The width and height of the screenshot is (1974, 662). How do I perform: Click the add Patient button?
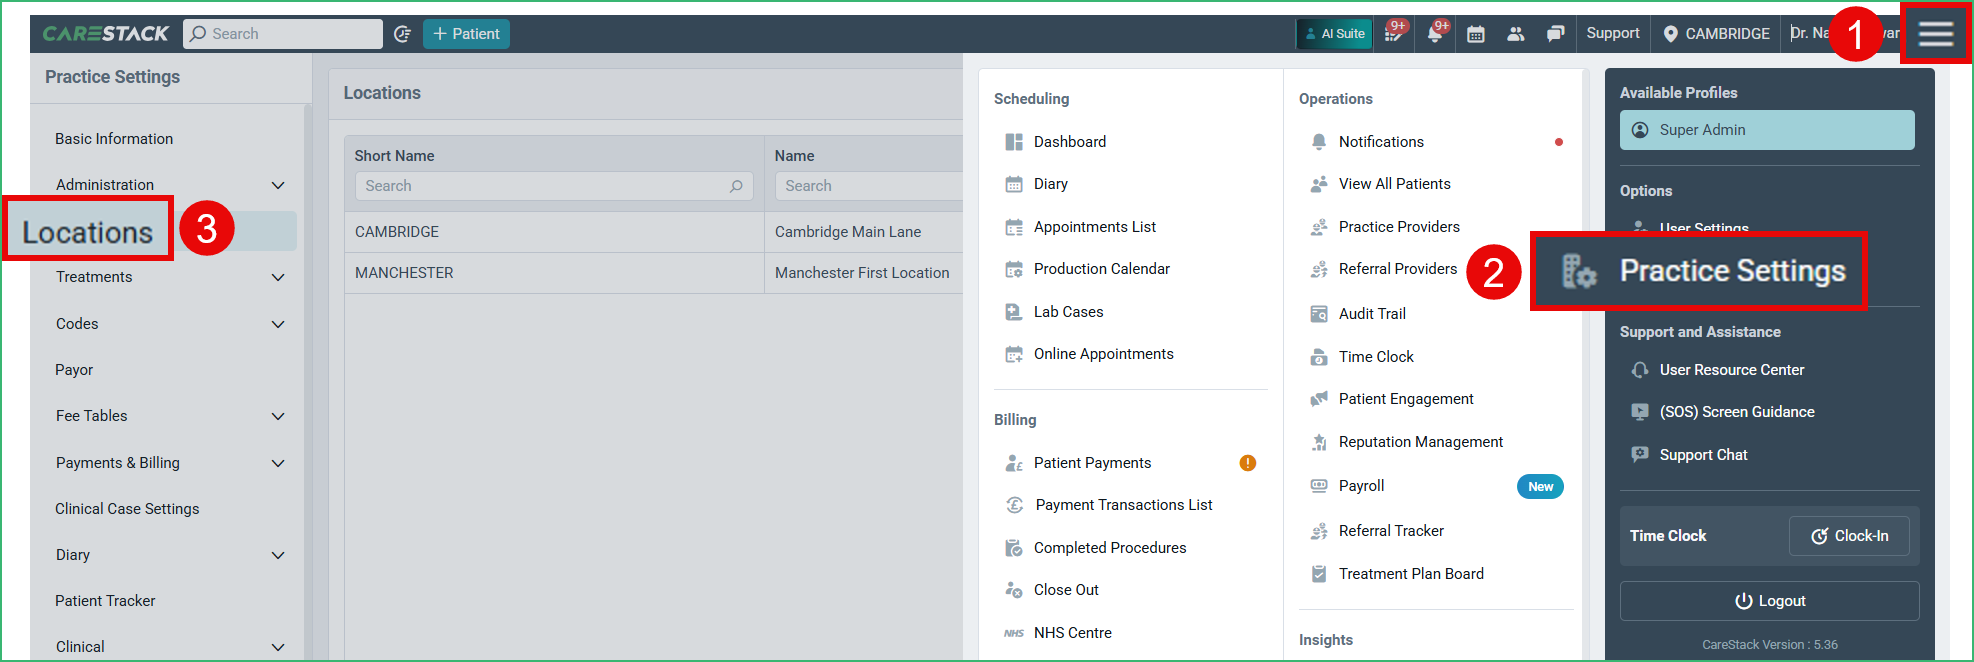tap(466, 34)
